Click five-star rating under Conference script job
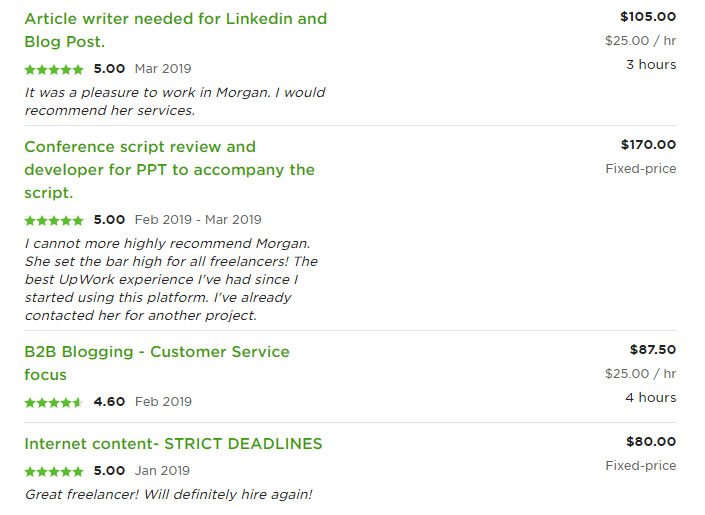This screenshot has height=515, width=705. tap(54, 220)
